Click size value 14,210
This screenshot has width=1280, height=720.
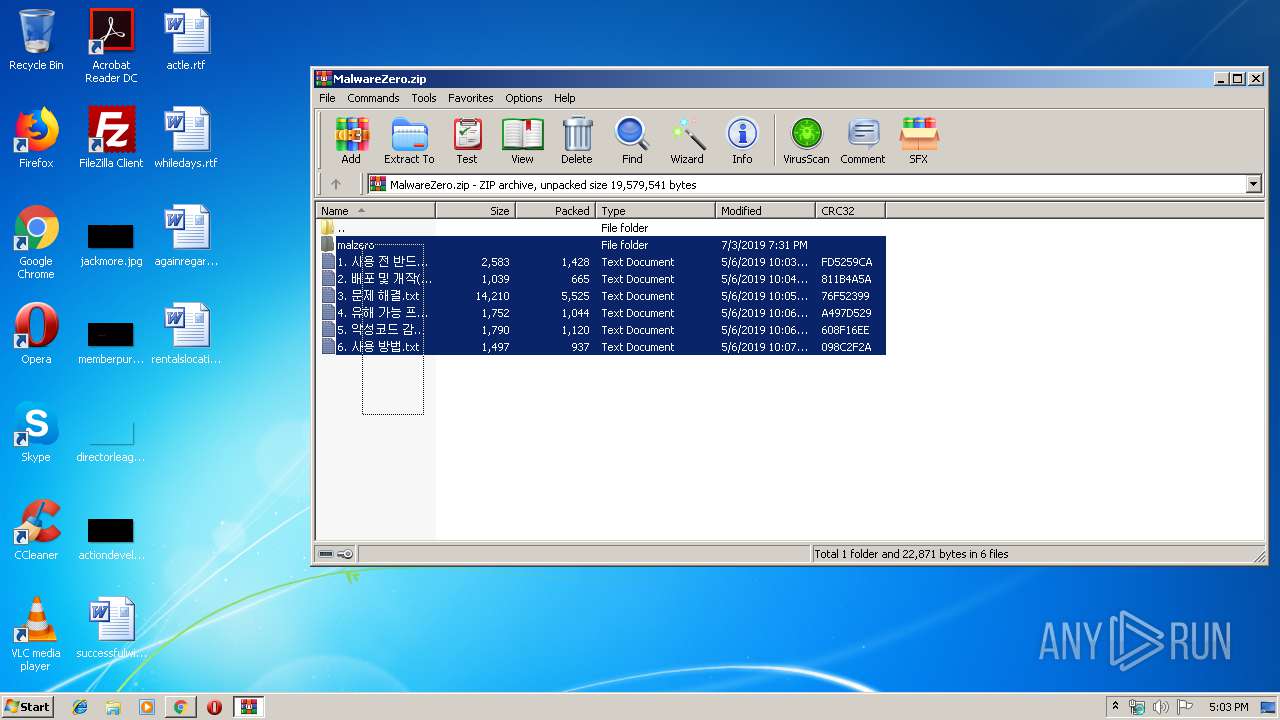pyautogui.click(x=493, y=296)
